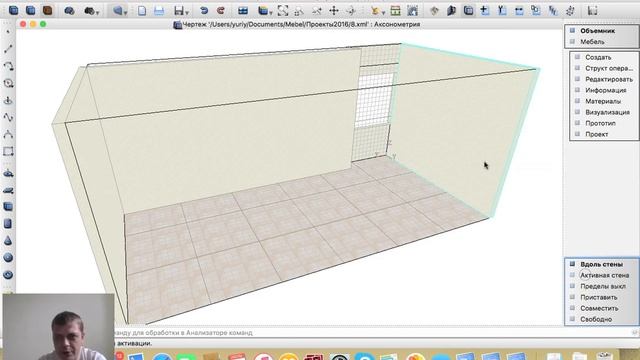Select the pan tool with four-way arrows

pos(334,11)
